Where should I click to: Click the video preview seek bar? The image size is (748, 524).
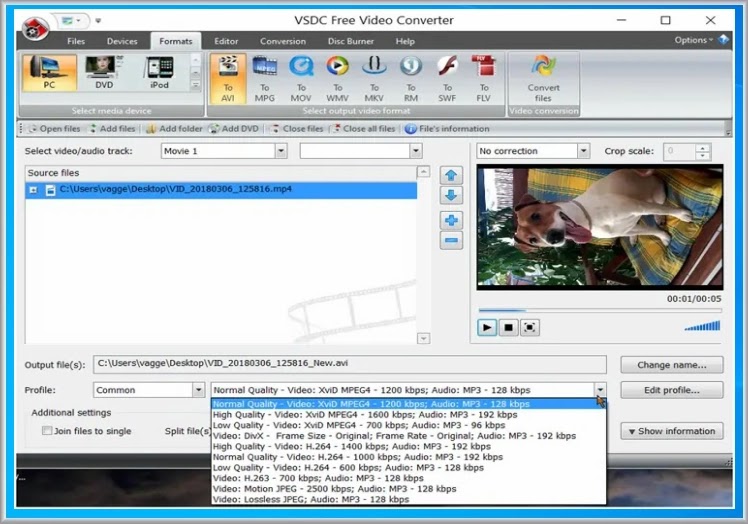(600, 310)
